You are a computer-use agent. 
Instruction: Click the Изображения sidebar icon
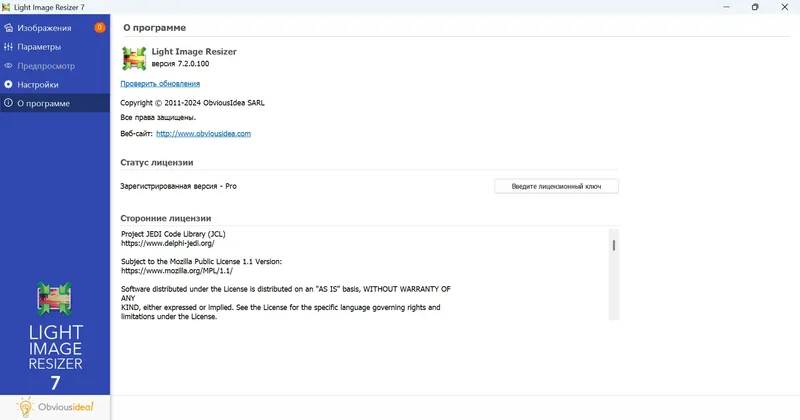[9, 27]
